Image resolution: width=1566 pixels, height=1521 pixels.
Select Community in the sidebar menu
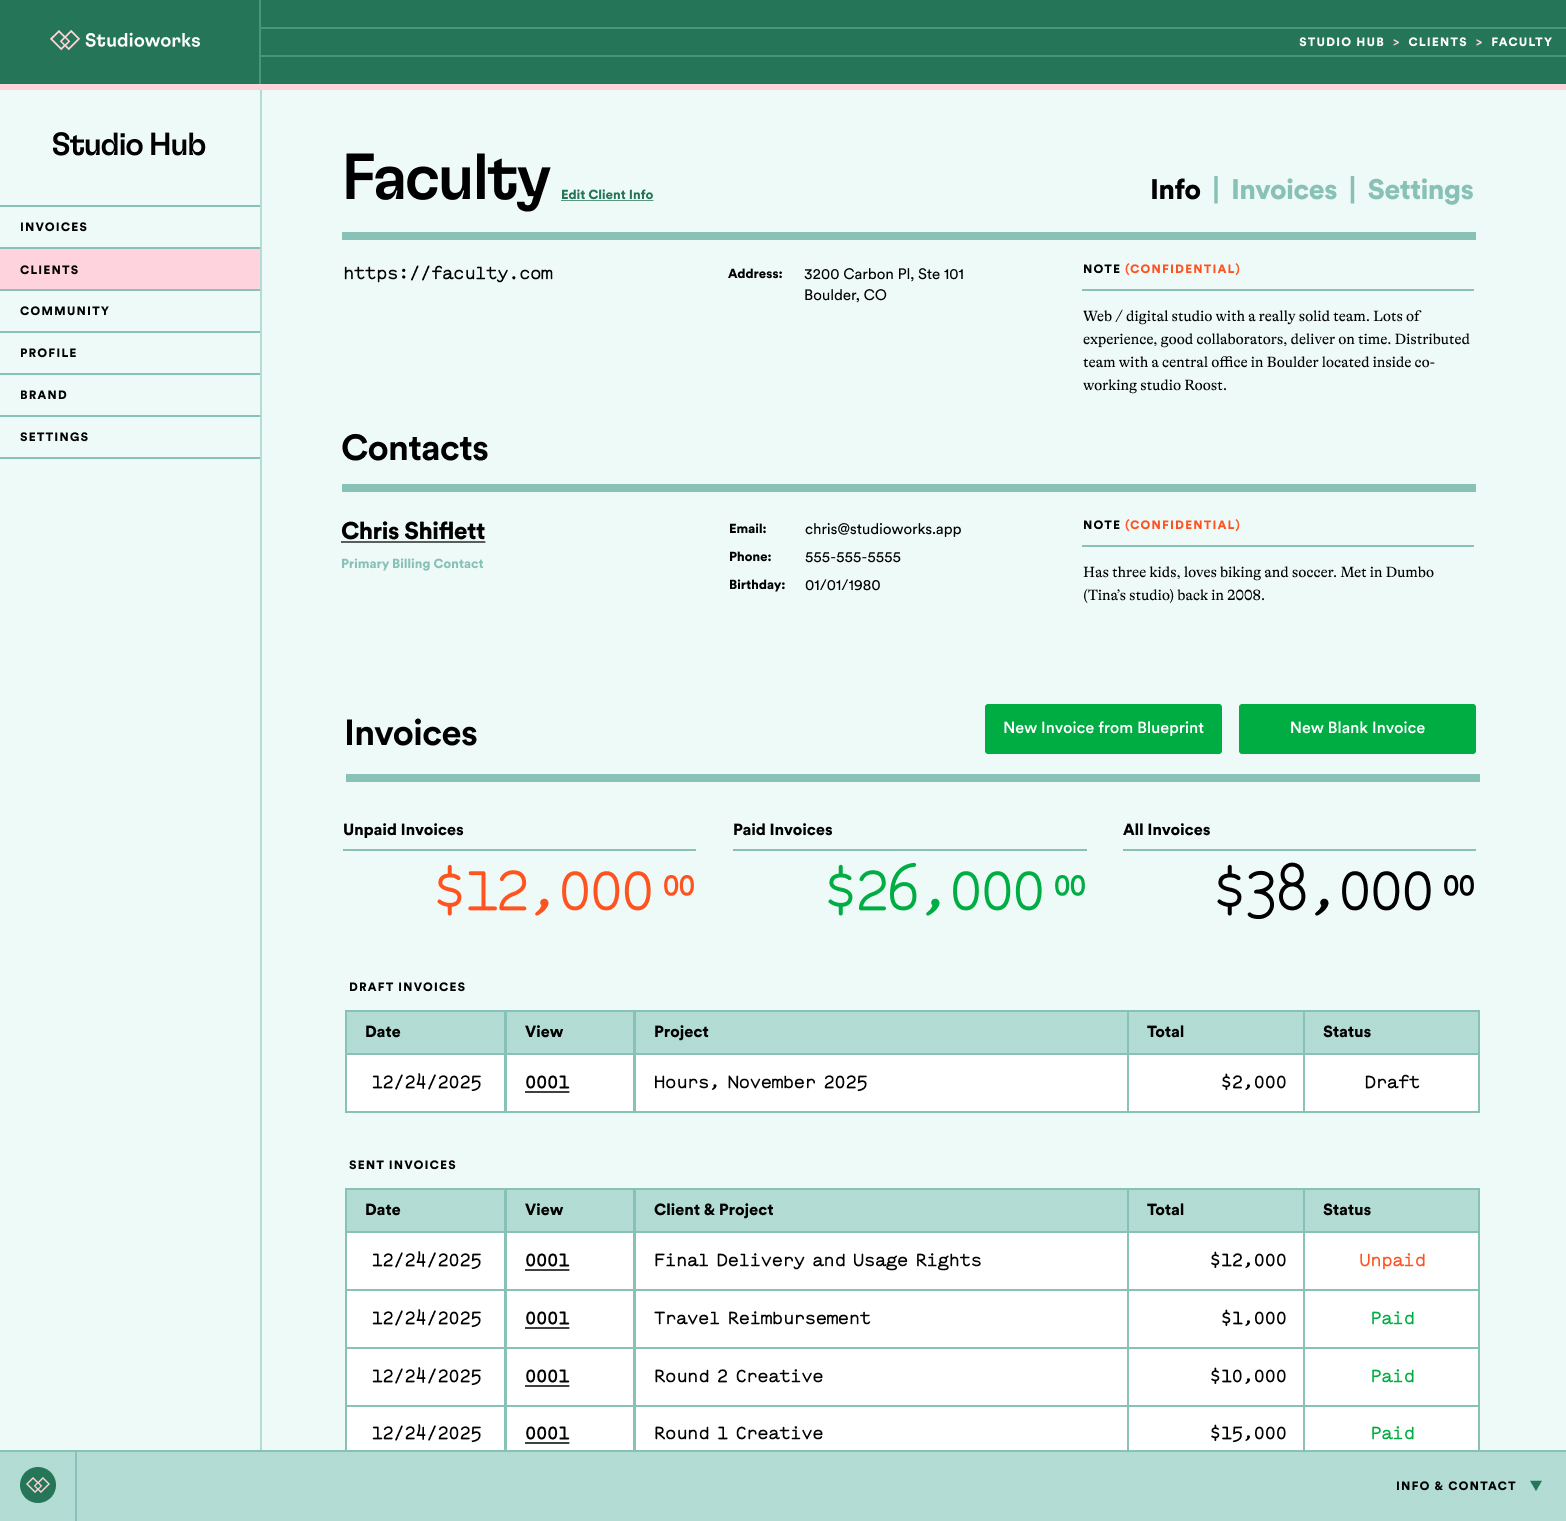point(65,311)
